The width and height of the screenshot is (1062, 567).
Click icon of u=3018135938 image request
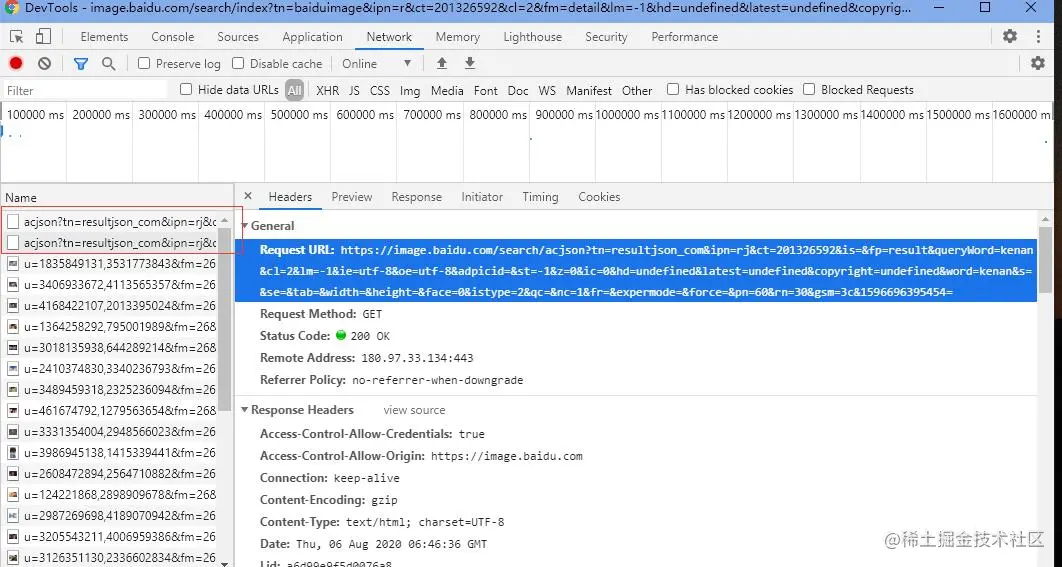pyautogui.click(x=13, y=348)
